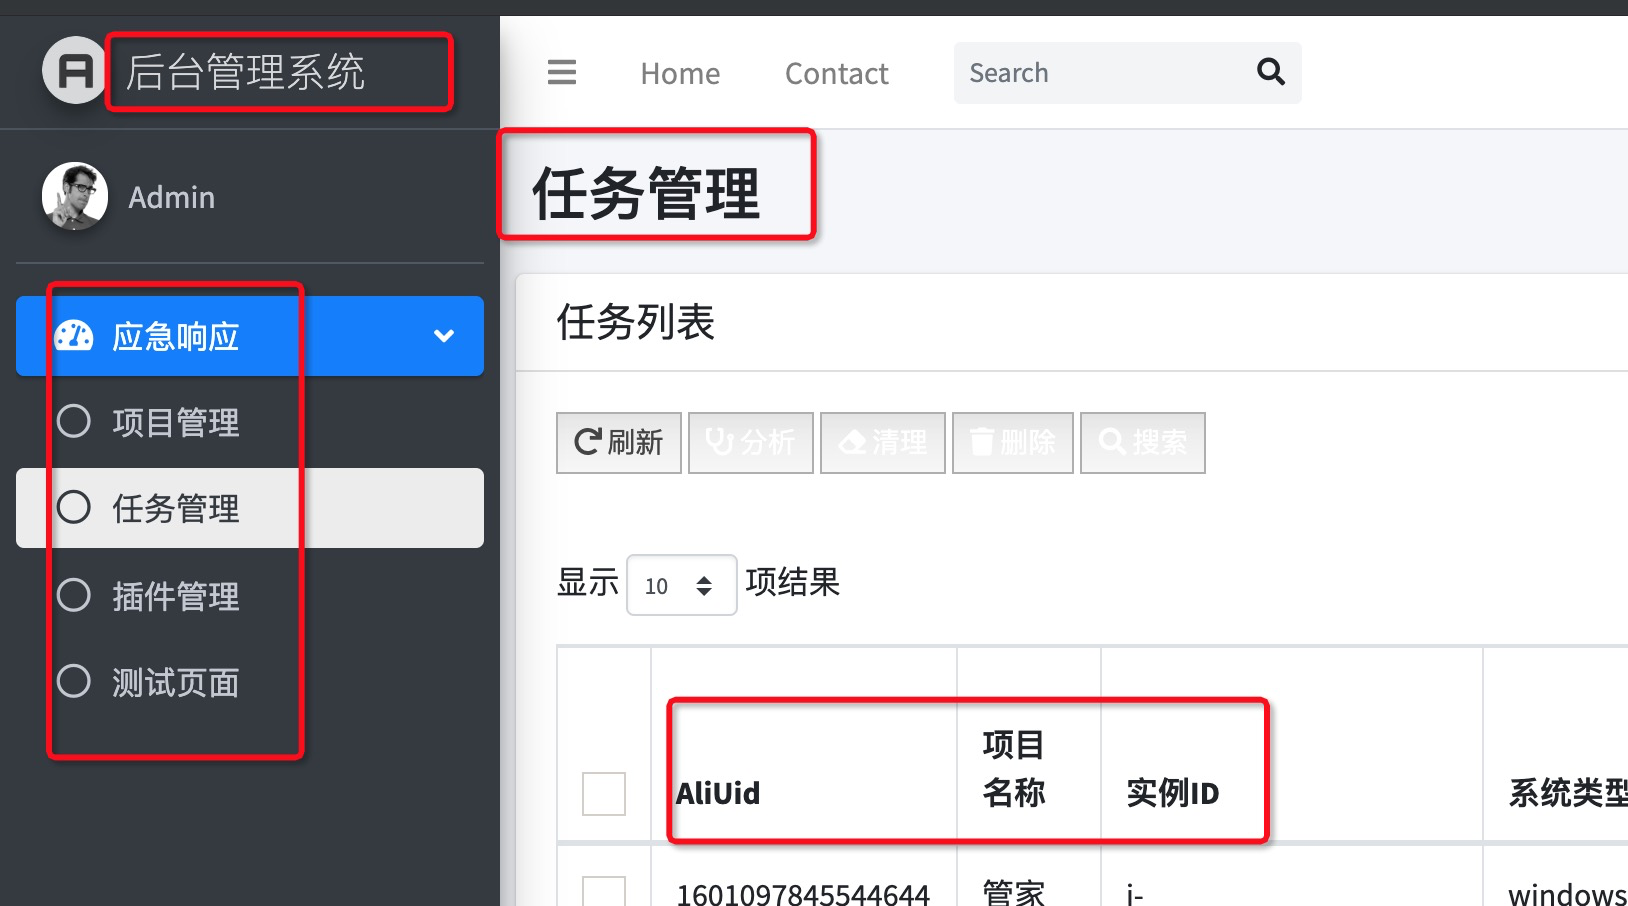
Task: Focus the Search input field
Action: click(x=1097, y=73)
